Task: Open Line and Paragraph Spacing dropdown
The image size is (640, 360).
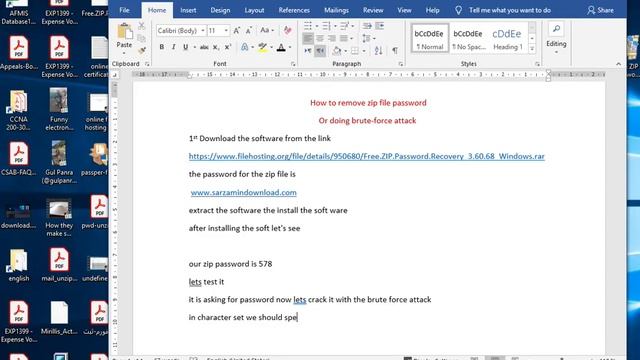Action: 369,38
